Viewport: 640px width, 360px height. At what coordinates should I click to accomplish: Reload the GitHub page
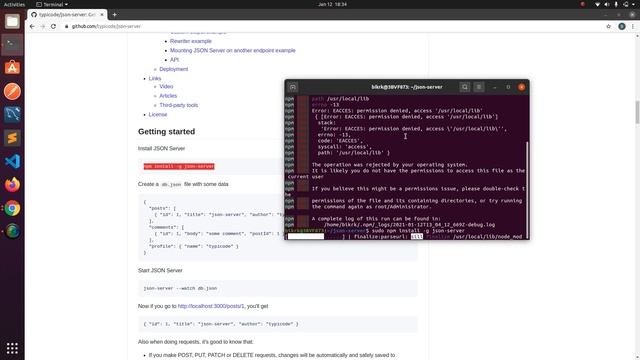[53, 26]
